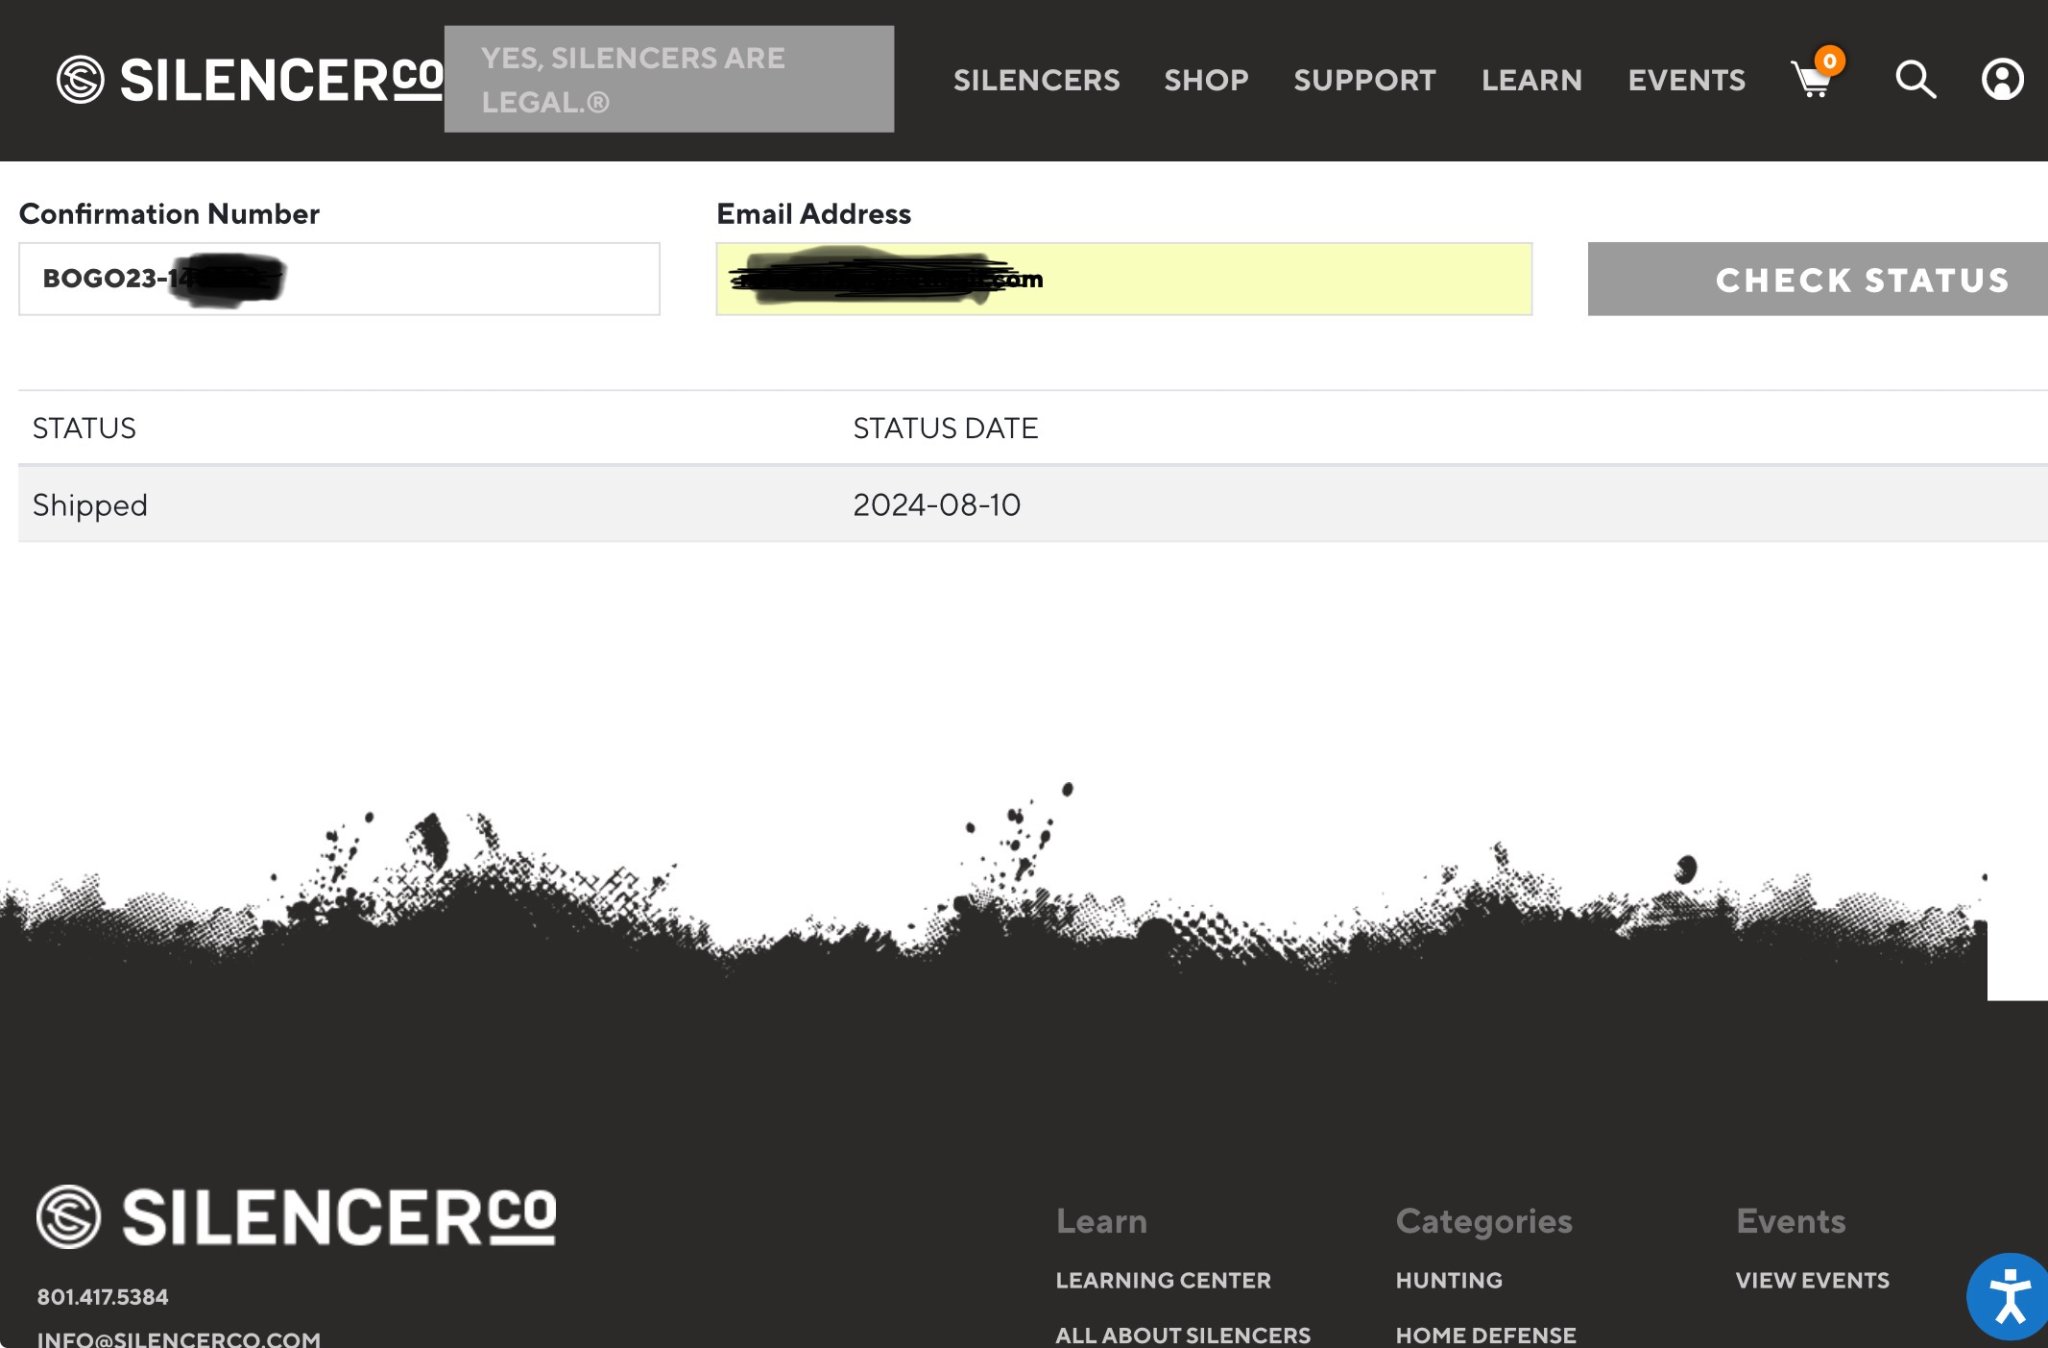Click the STATUS column header

[x=84, y=428]
